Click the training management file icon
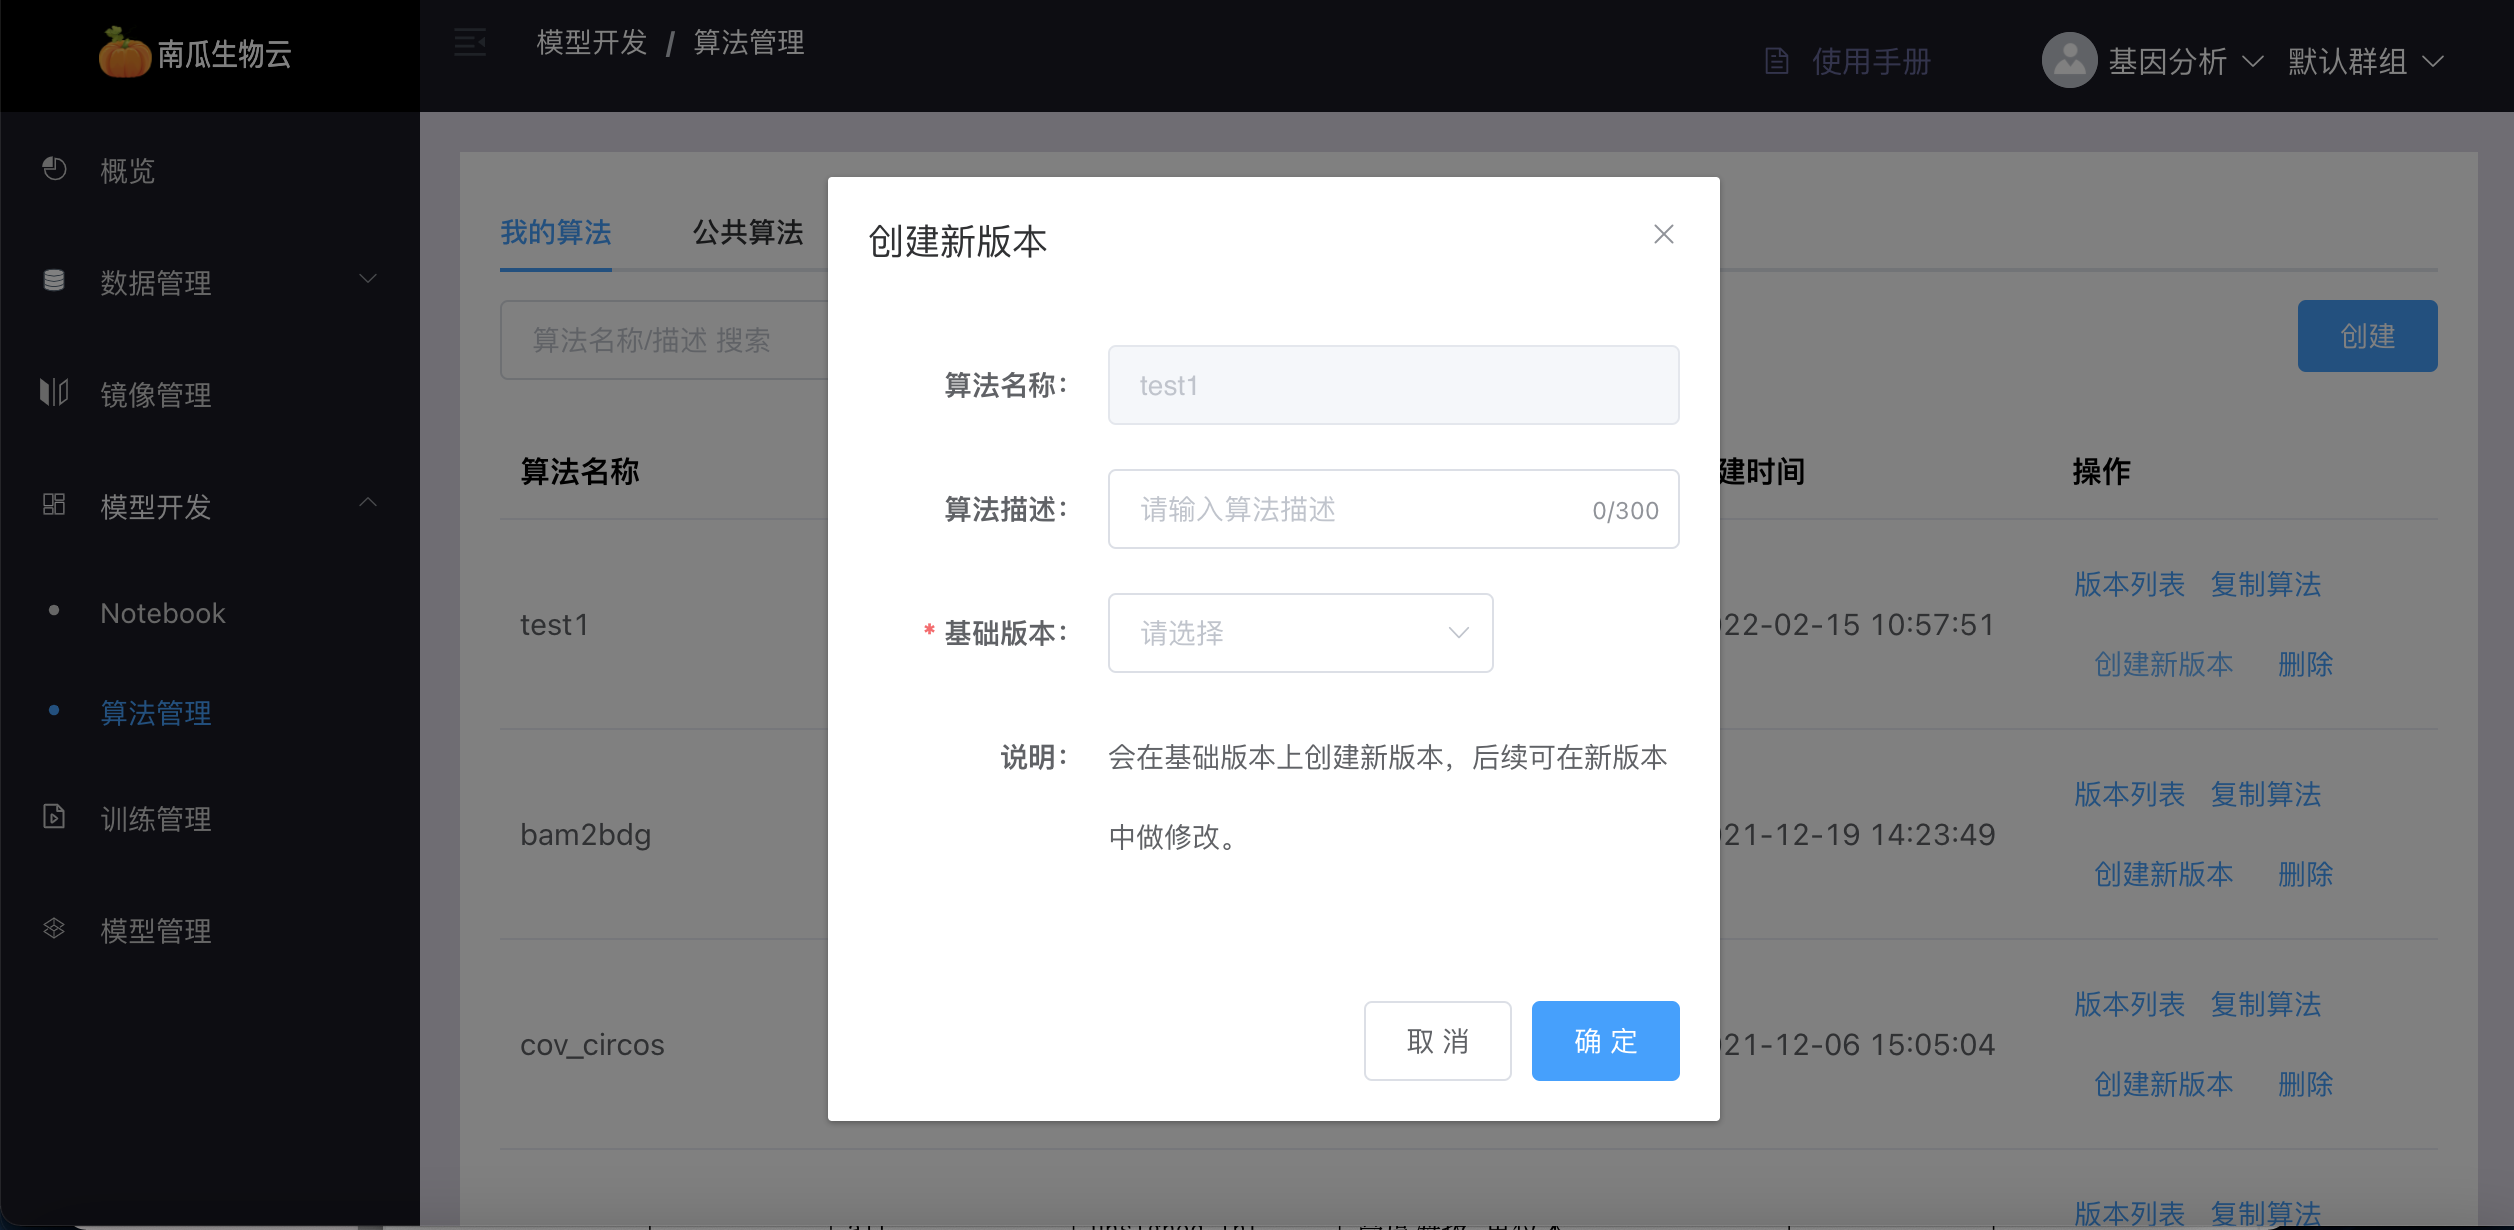This screenshot has width=2514, height=1230. coord(54,816)
